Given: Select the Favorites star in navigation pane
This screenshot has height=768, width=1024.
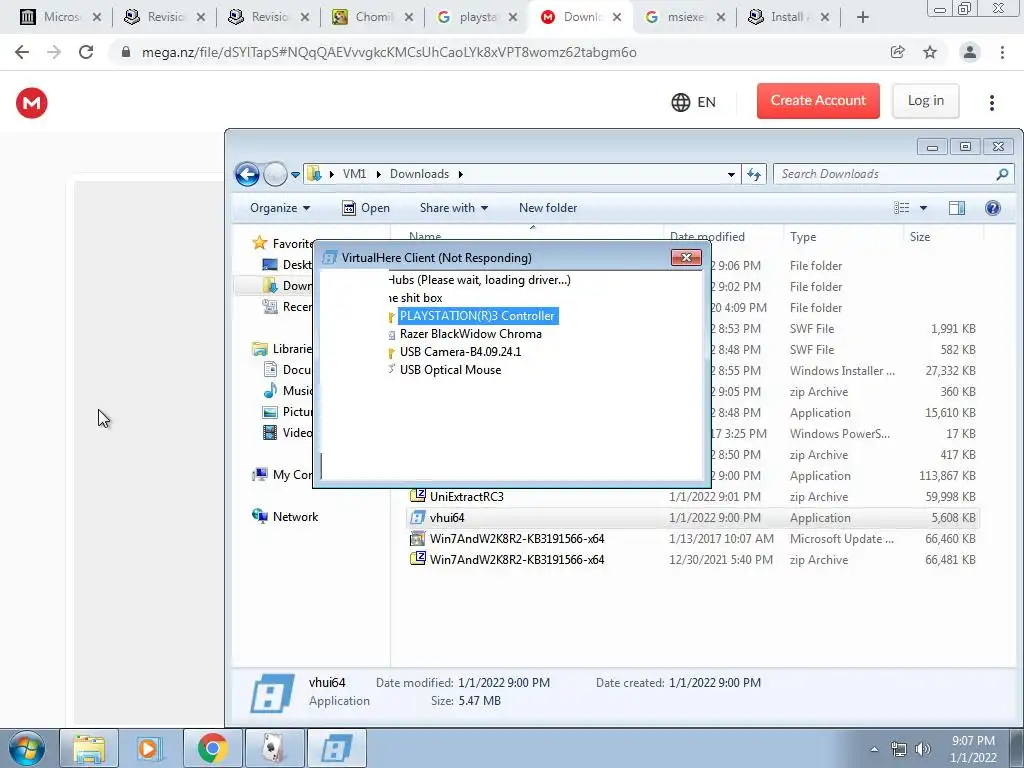Looking at the screenshot, I should pyautogui.click(x=260, y=243).
